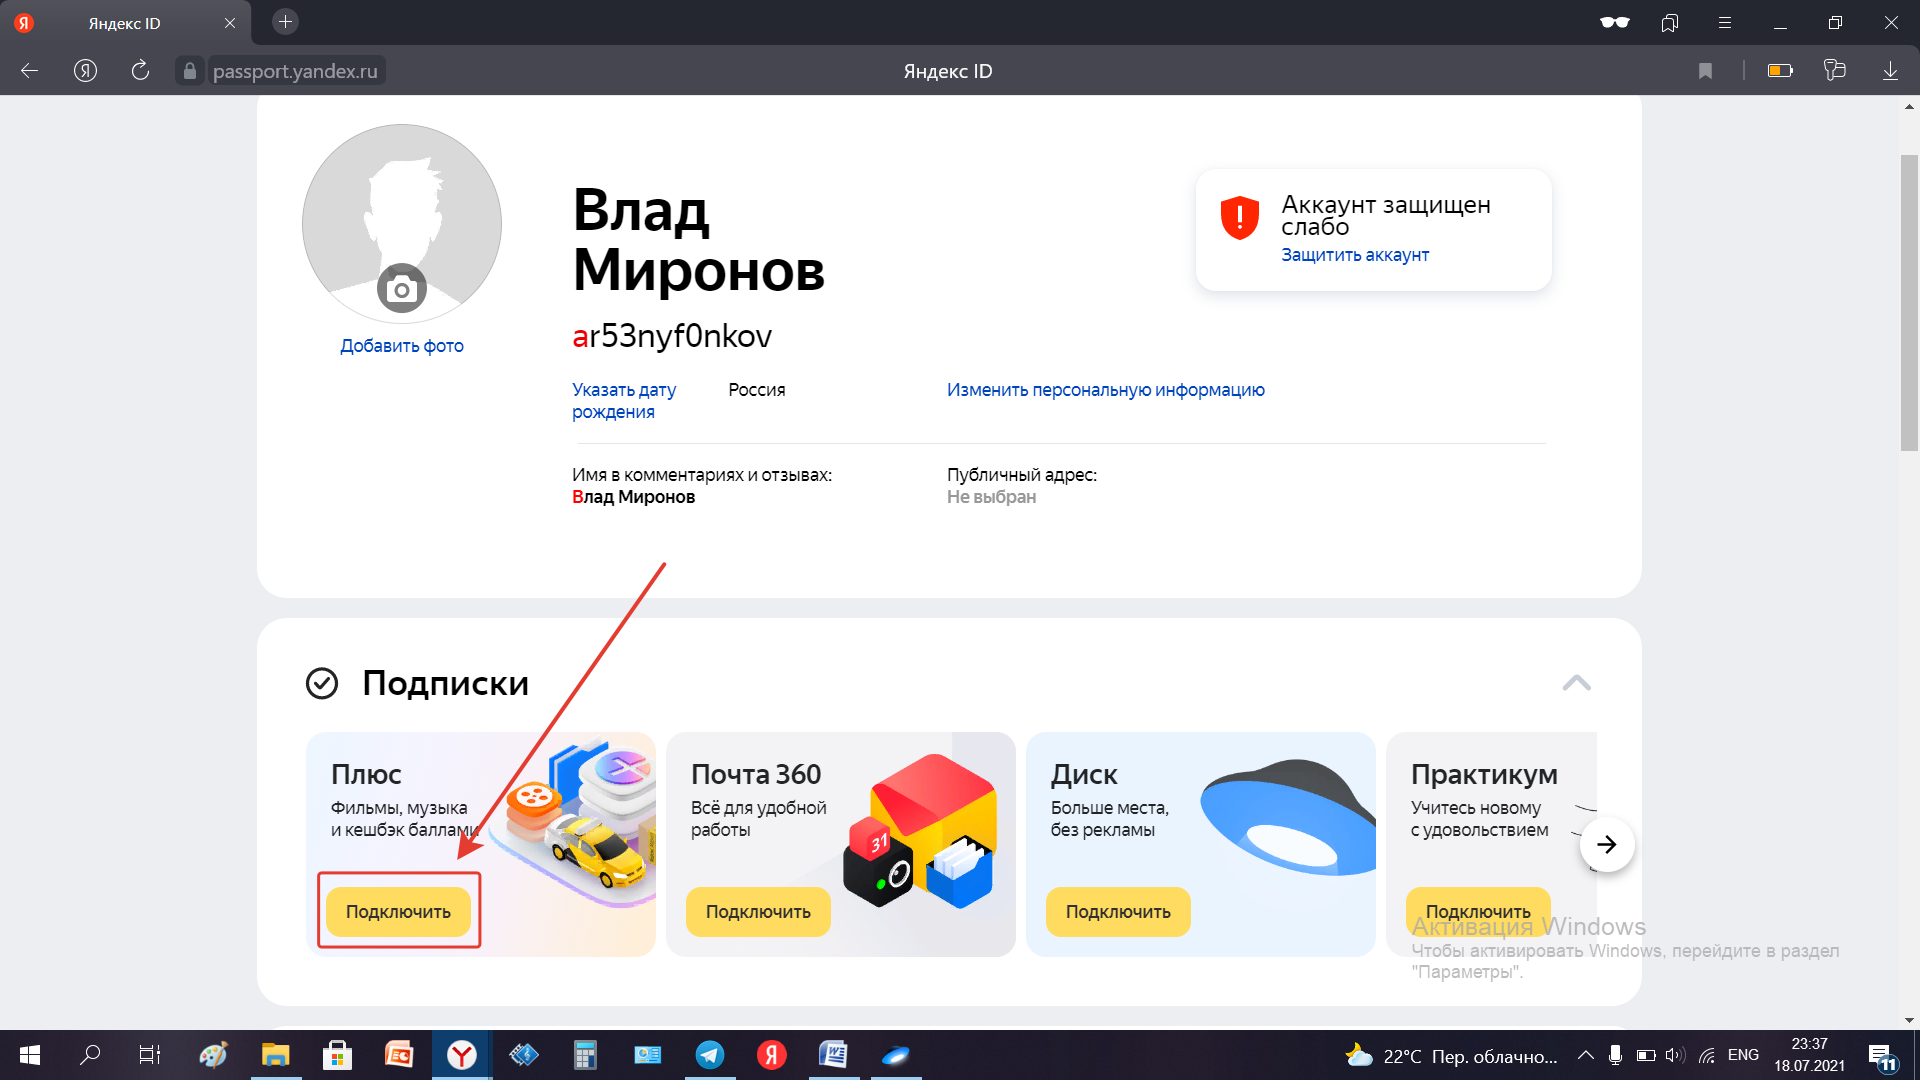Click the red shield security icon

pos(1239,218)
